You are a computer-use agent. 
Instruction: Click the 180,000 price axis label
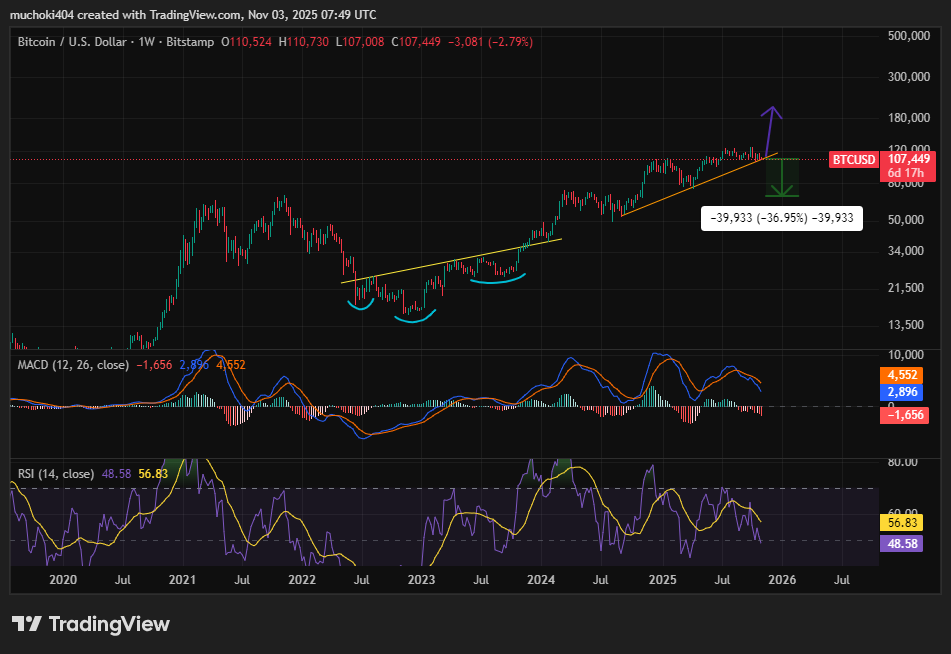(909, 118)
